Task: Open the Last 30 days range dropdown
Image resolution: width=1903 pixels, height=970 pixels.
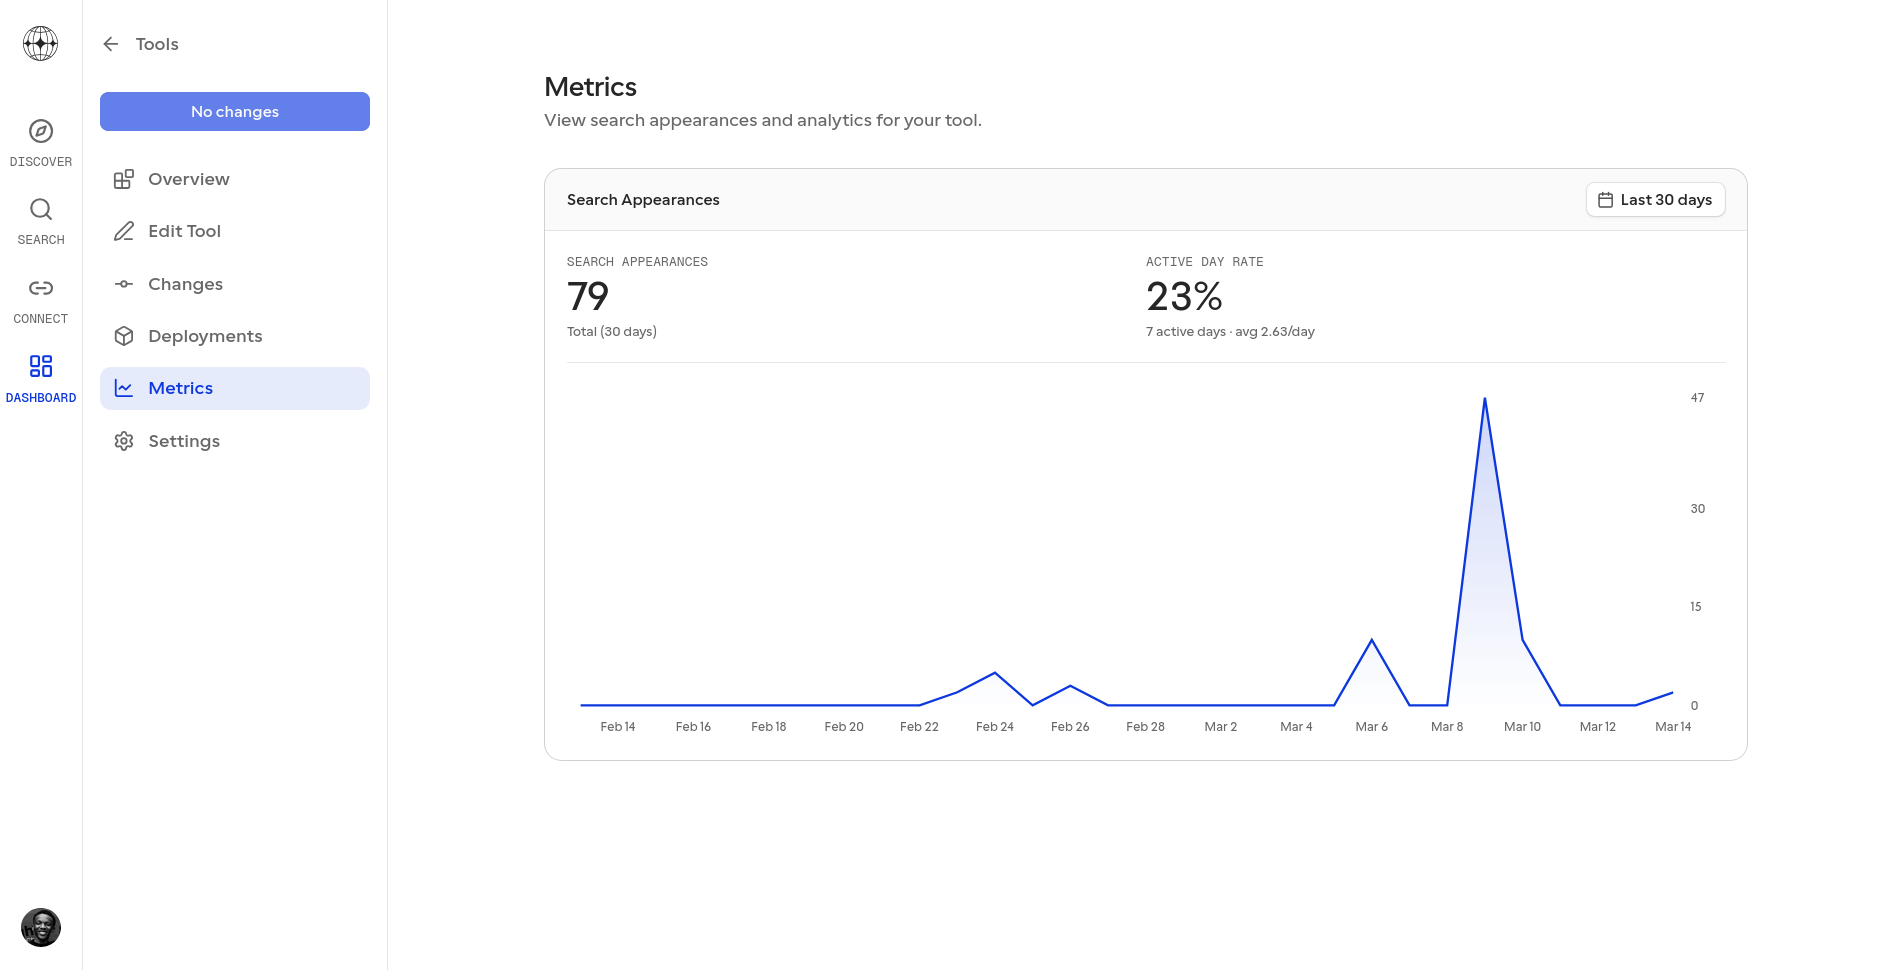Action: click(1656, 200)
